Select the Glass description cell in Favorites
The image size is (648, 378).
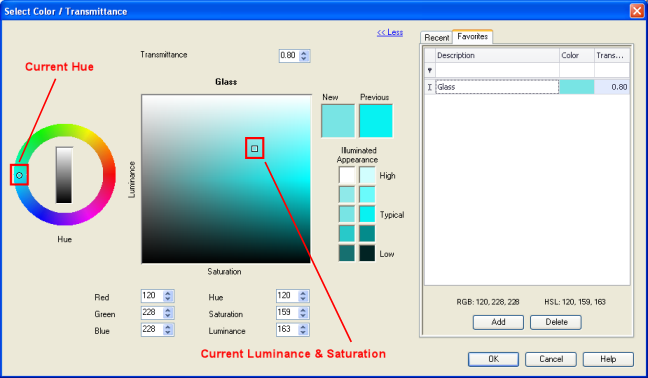497,87
